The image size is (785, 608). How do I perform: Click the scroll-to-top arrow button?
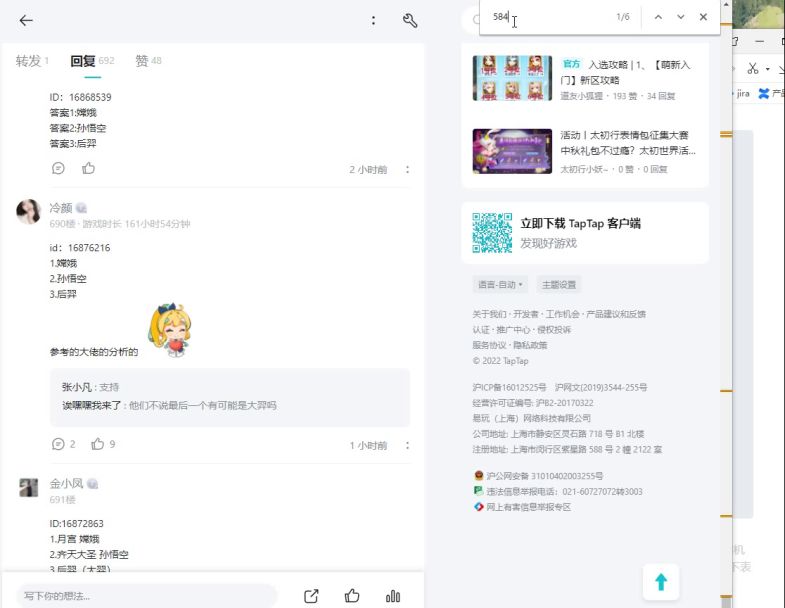(660, 582)
